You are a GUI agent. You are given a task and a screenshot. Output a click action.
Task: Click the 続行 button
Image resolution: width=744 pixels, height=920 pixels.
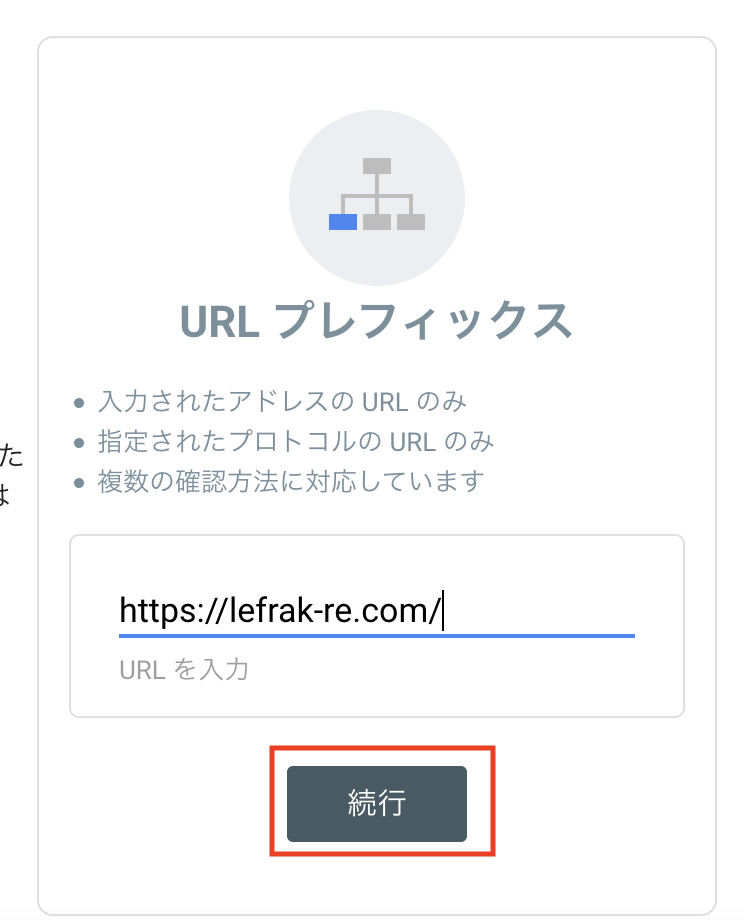(377, 803)
